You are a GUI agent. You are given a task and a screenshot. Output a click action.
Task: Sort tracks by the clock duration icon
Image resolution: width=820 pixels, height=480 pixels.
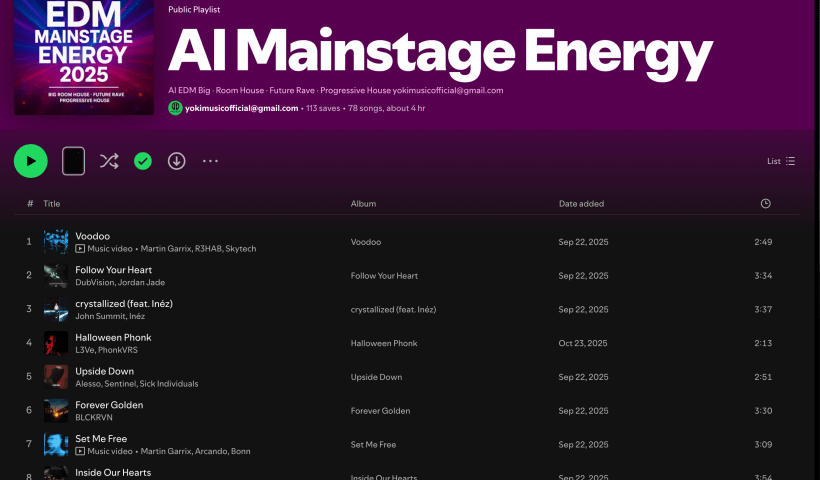click(765, 204)
